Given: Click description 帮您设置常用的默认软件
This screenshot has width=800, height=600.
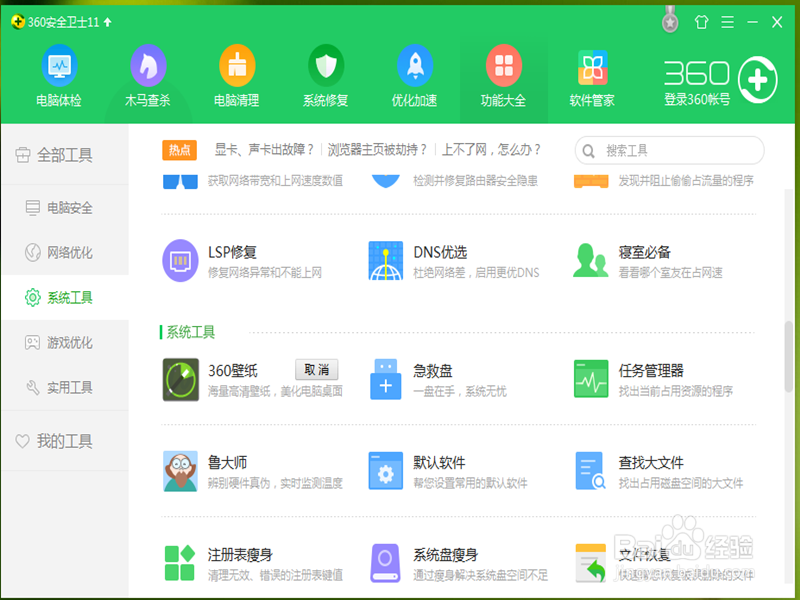Looking at the screenshot, I should pos(470,483).
